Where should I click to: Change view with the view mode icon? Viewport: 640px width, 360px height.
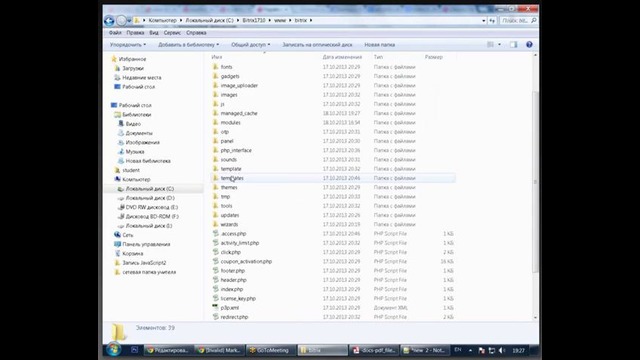click(491, 44)
